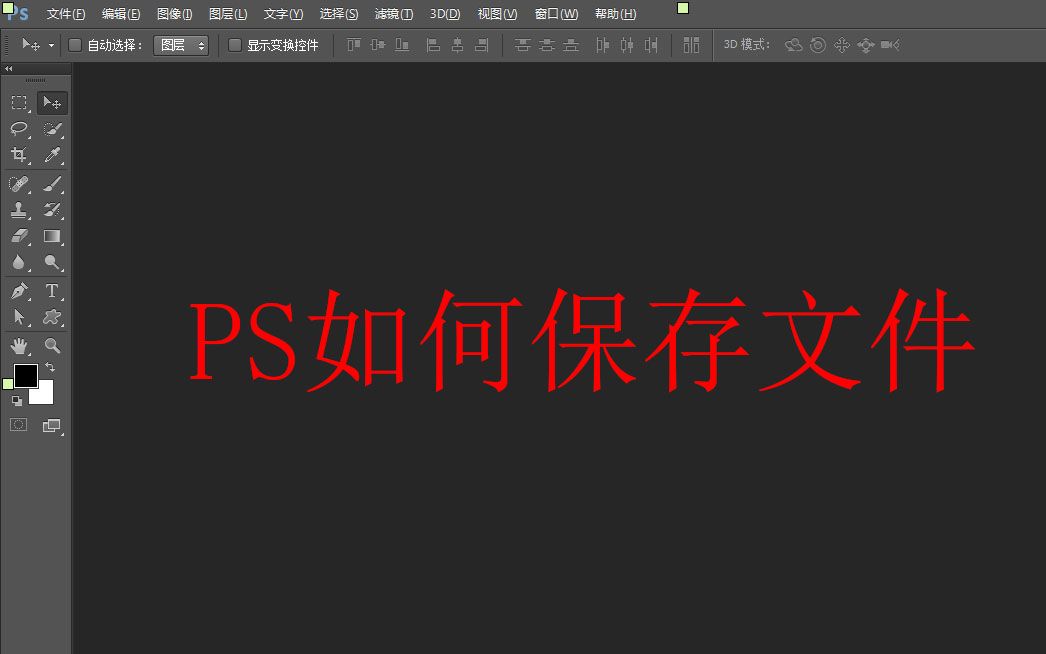
Task: Open the foreground color picker
Action: click(24, 377)
